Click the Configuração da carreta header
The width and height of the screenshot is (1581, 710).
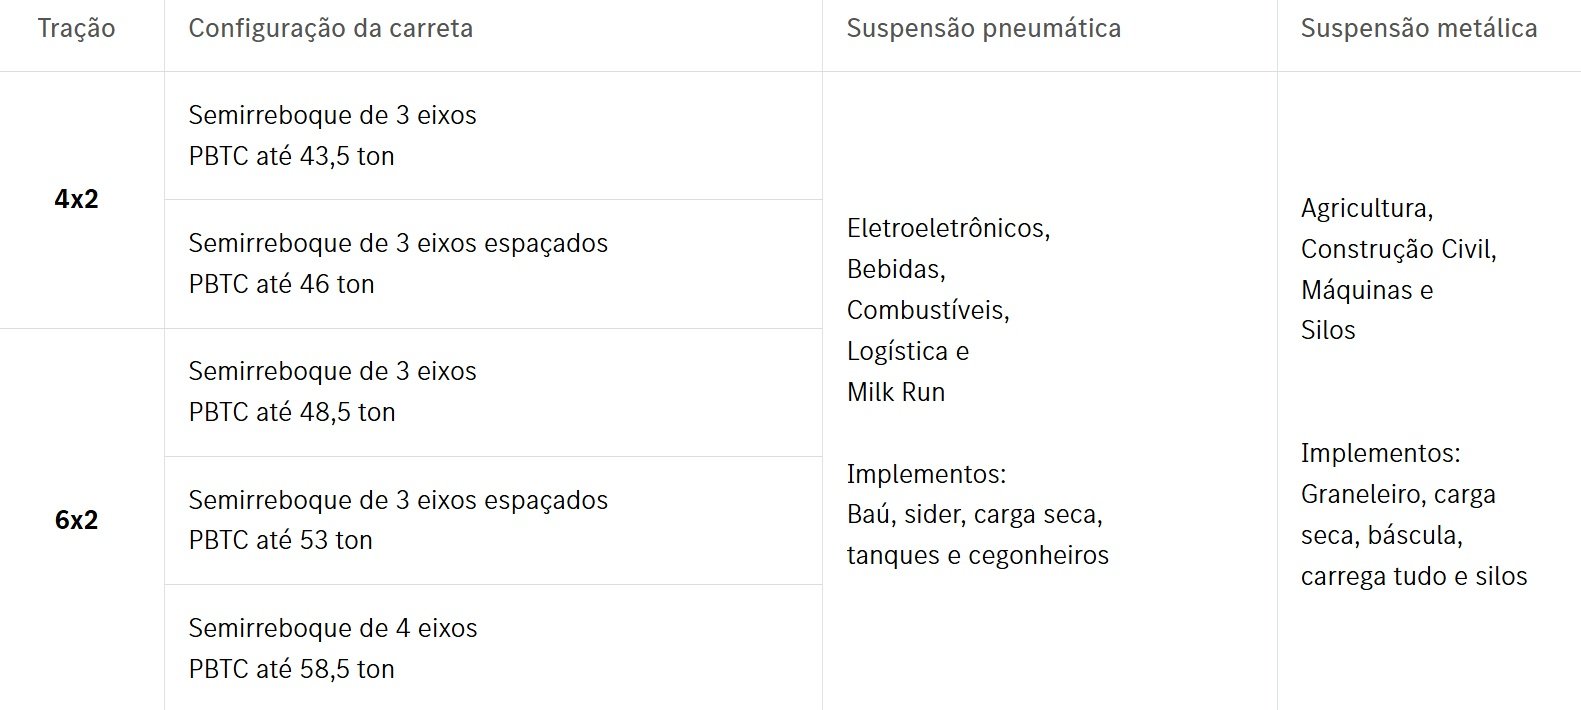coord(330,28)
